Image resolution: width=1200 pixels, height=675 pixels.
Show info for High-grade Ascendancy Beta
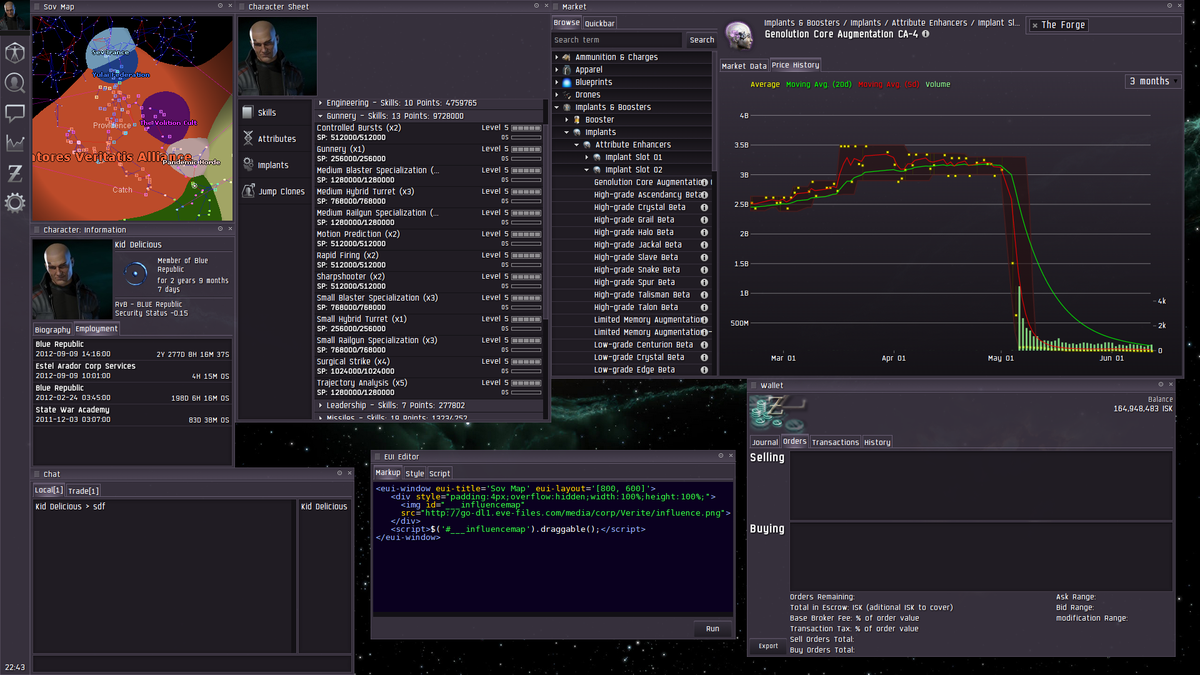(x=705, y=195)
